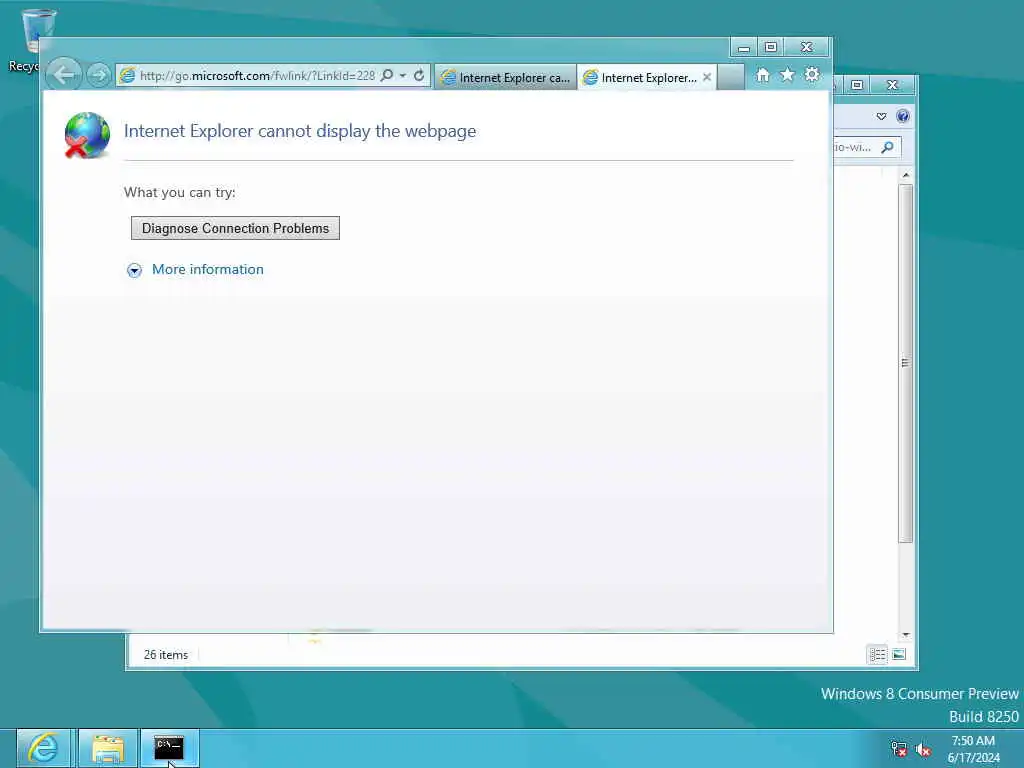Switch Explorer to details view
1024x768 pixels.
click(x=877, y=654)
